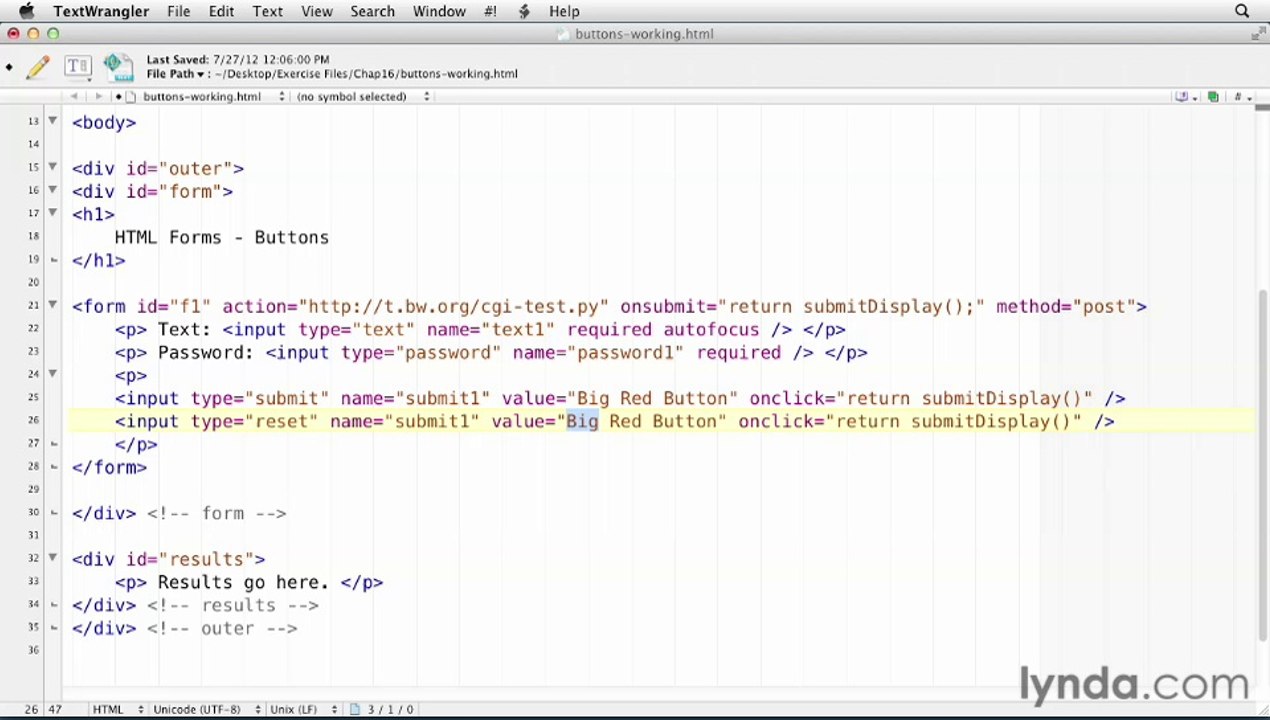Click 'Results go here.' text on line 33
1270x720 pixels.
pos(243,582)
